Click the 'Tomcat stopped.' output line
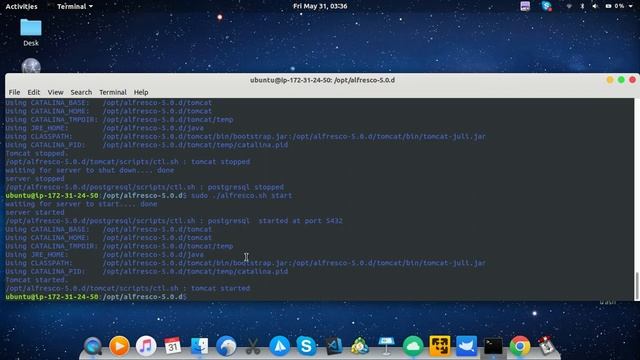The image size is (640, 360). pos(37,153)
